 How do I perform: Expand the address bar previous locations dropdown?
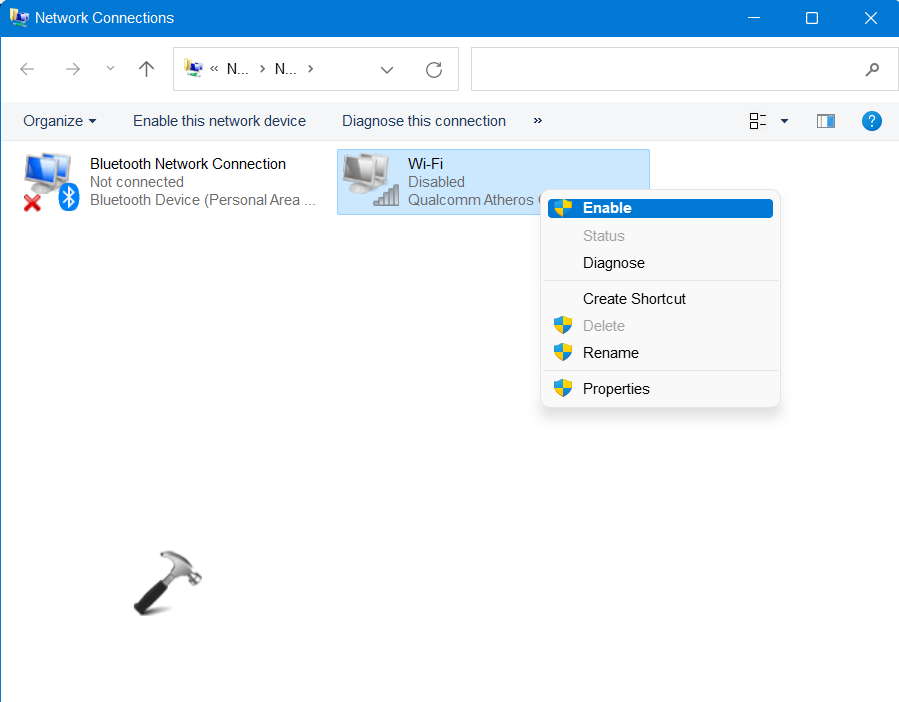[x=387, y=69]
